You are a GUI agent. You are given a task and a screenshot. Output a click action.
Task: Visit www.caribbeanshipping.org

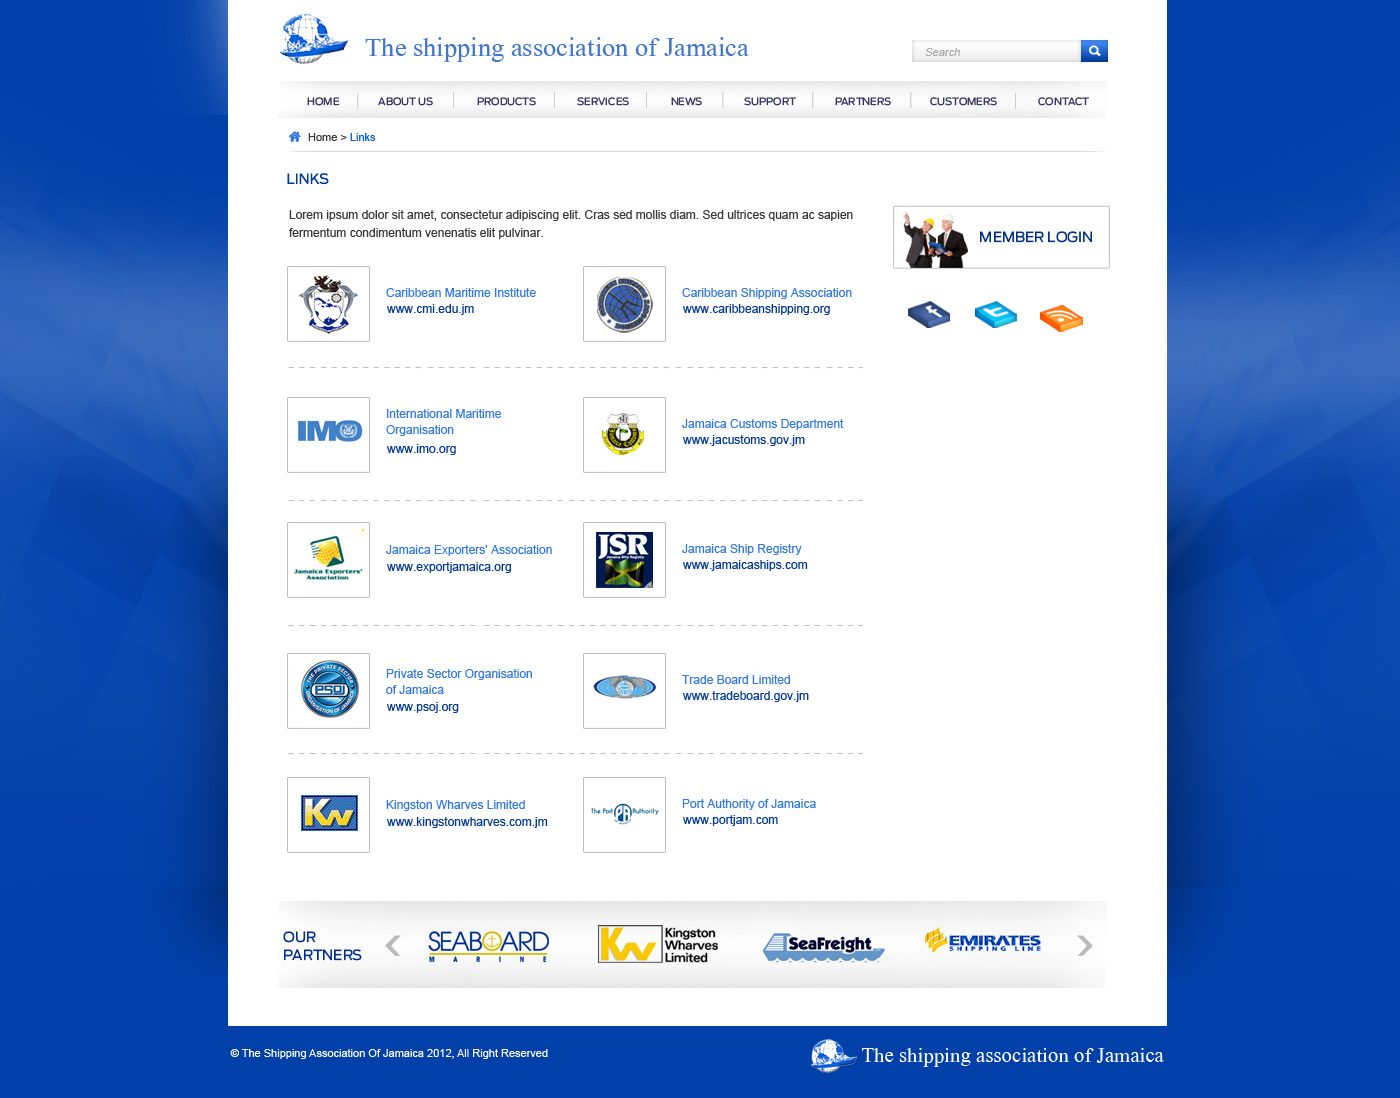click(x=757, y=309)
